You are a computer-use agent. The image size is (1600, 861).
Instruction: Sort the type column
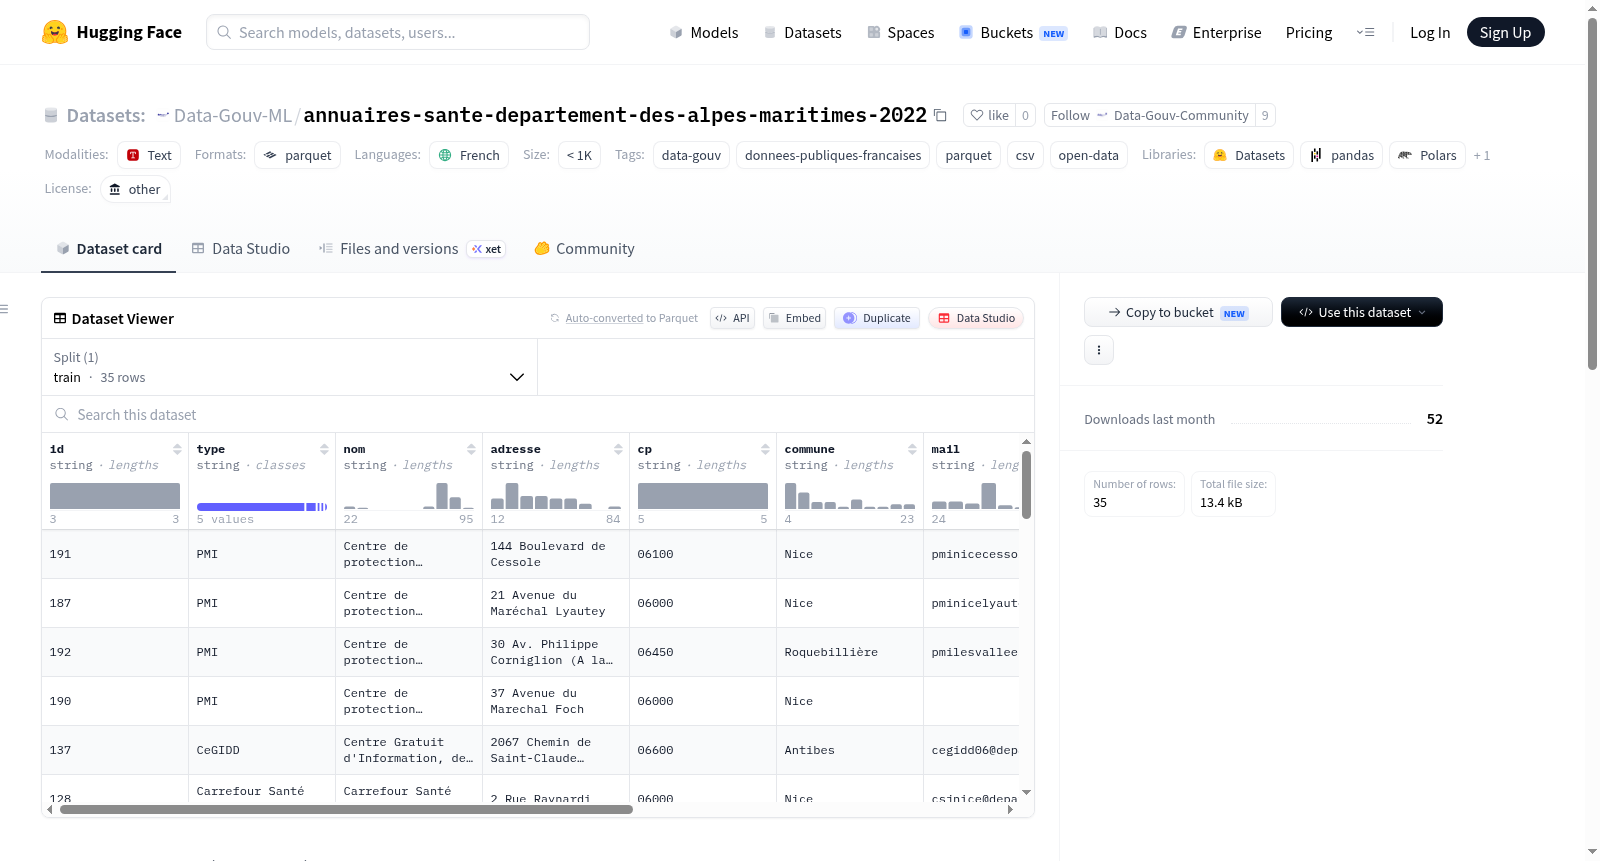(324, 449)
